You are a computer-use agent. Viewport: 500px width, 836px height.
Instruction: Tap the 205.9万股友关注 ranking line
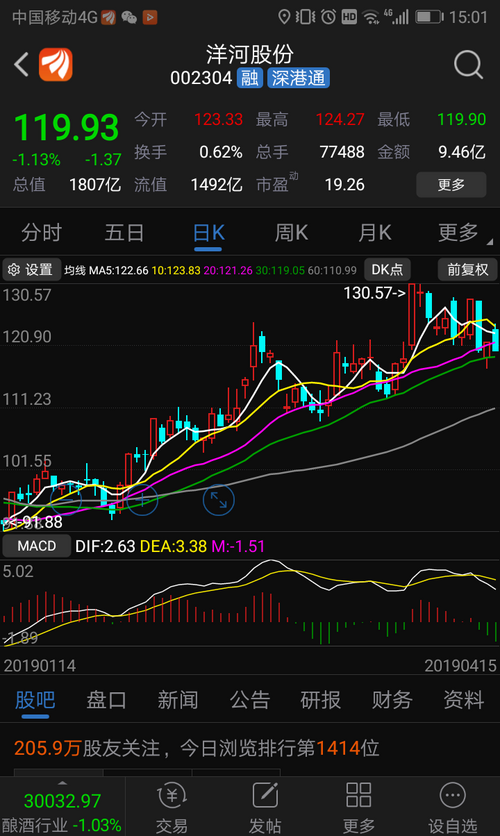(x=197, y=748)
